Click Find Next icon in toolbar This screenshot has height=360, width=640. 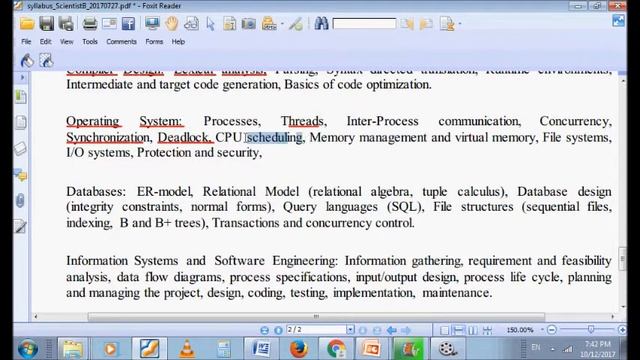pos(426,24)
